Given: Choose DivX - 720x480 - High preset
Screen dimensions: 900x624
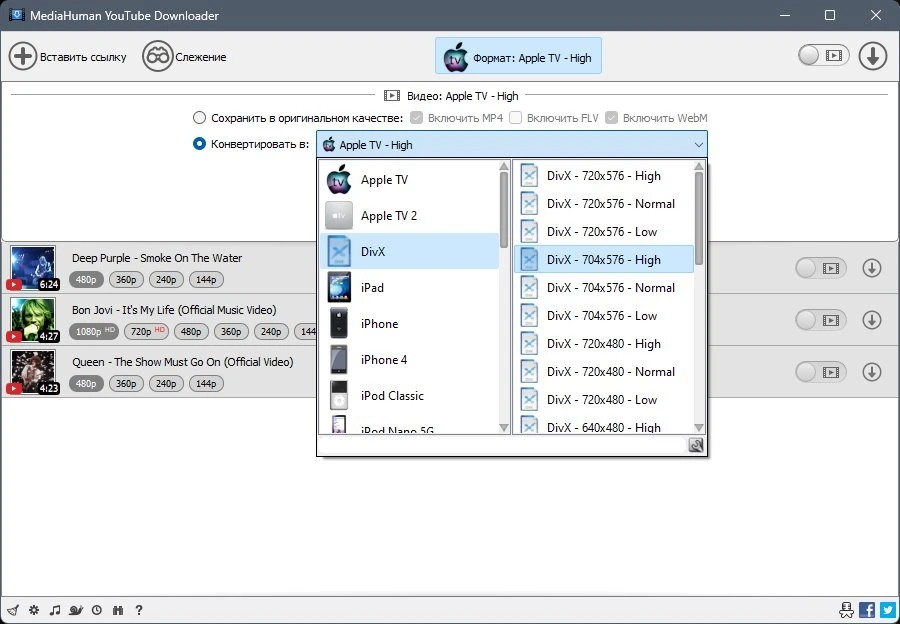Looking at the screenshot, I should 604,344.
